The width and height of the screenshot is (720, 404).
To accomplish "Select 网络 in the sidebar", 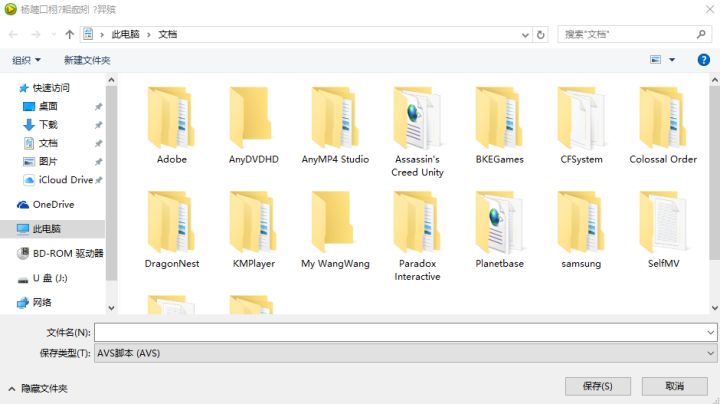I will 34,302.
